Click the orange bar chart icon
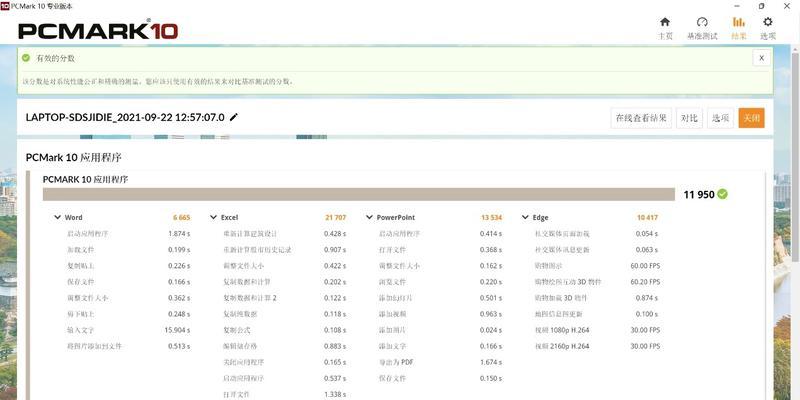 [x=738, y=22]
